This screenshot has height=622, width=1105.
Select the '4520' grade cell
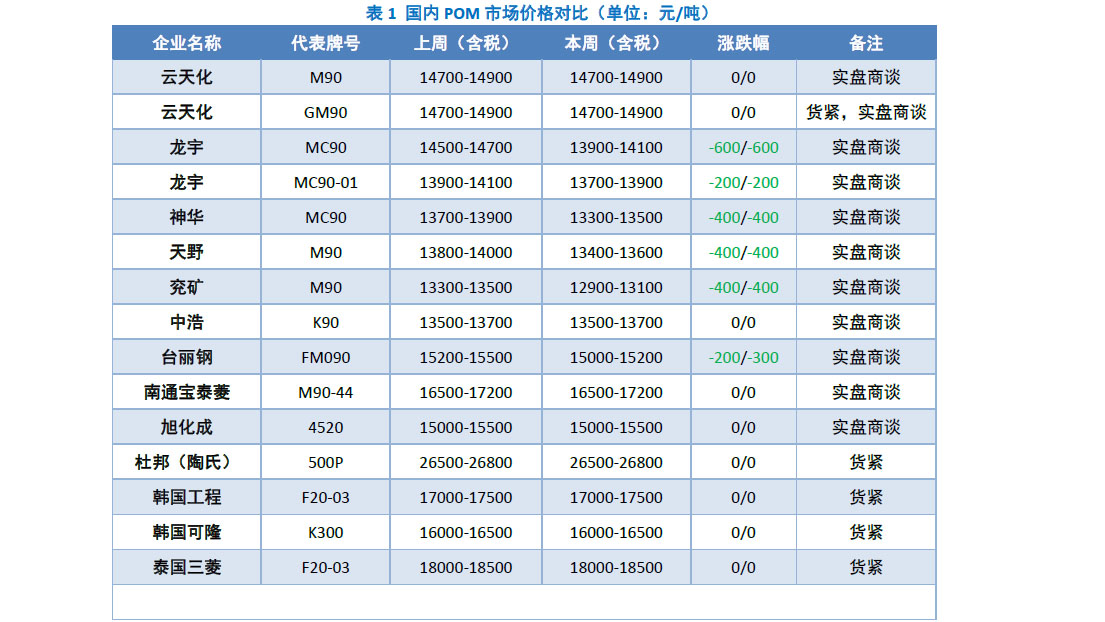326,428
